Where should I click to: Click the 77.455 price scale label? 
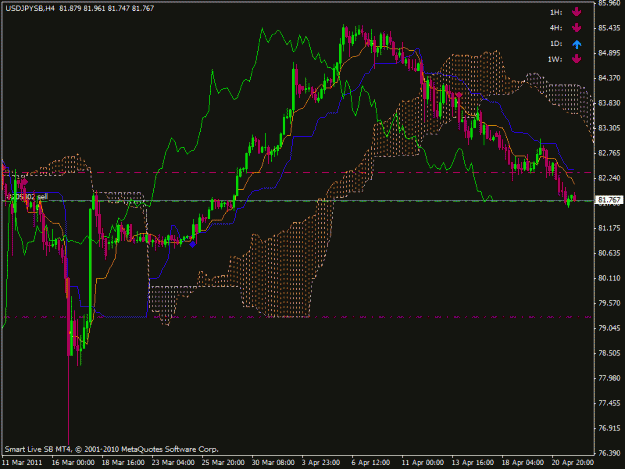tap(610, 403)
